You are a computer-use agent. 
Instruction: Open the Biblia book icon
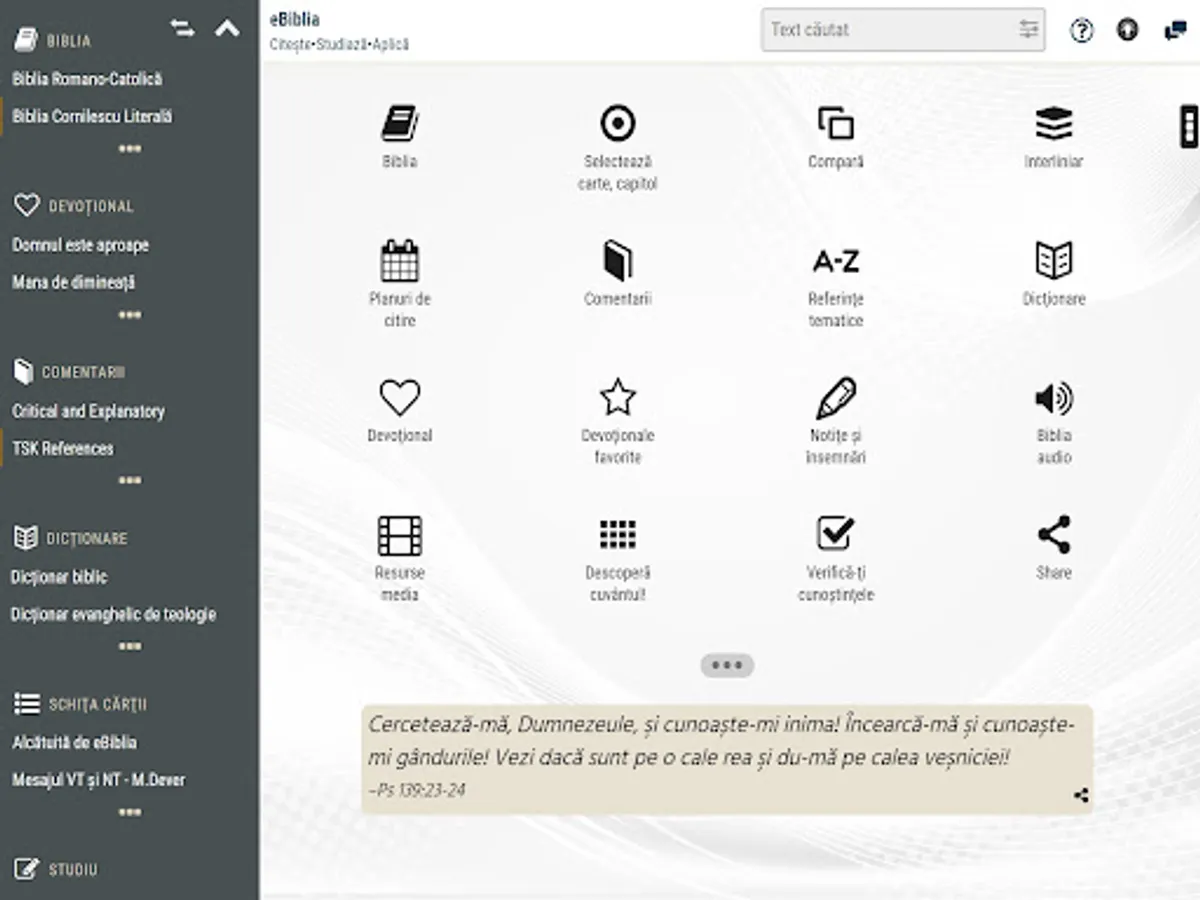click(400, 124)
